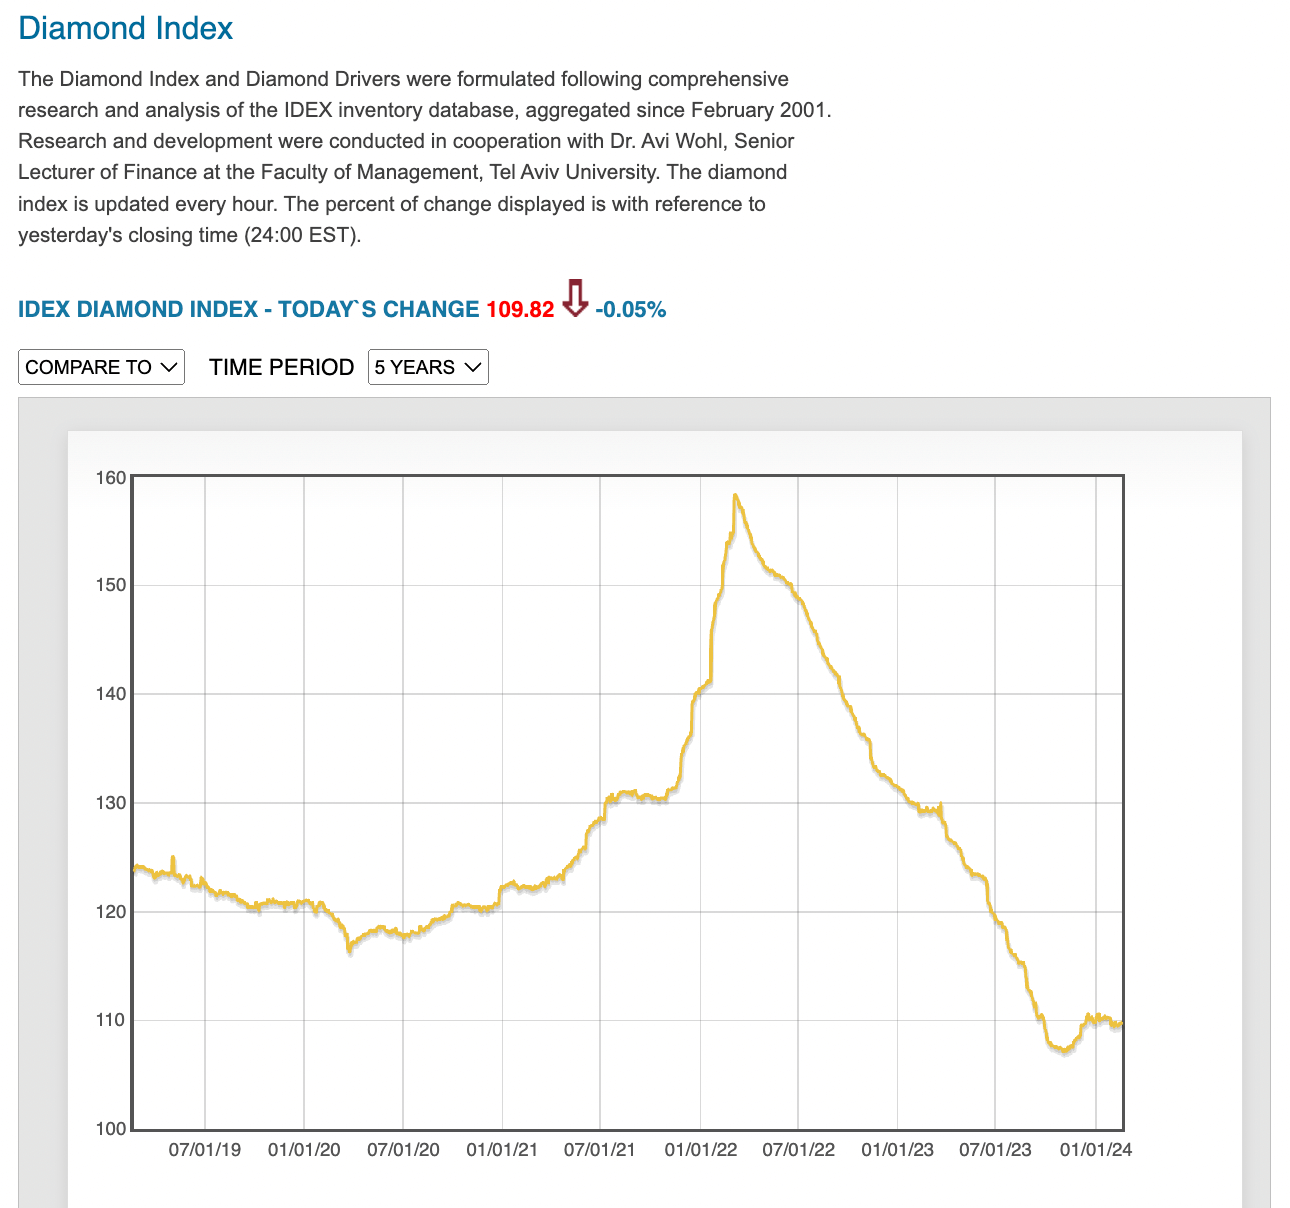Image resolution: width=1290 pixels, height=1208 pixels.
Task: Click the Diamond Index page heading
Action: 125,28
